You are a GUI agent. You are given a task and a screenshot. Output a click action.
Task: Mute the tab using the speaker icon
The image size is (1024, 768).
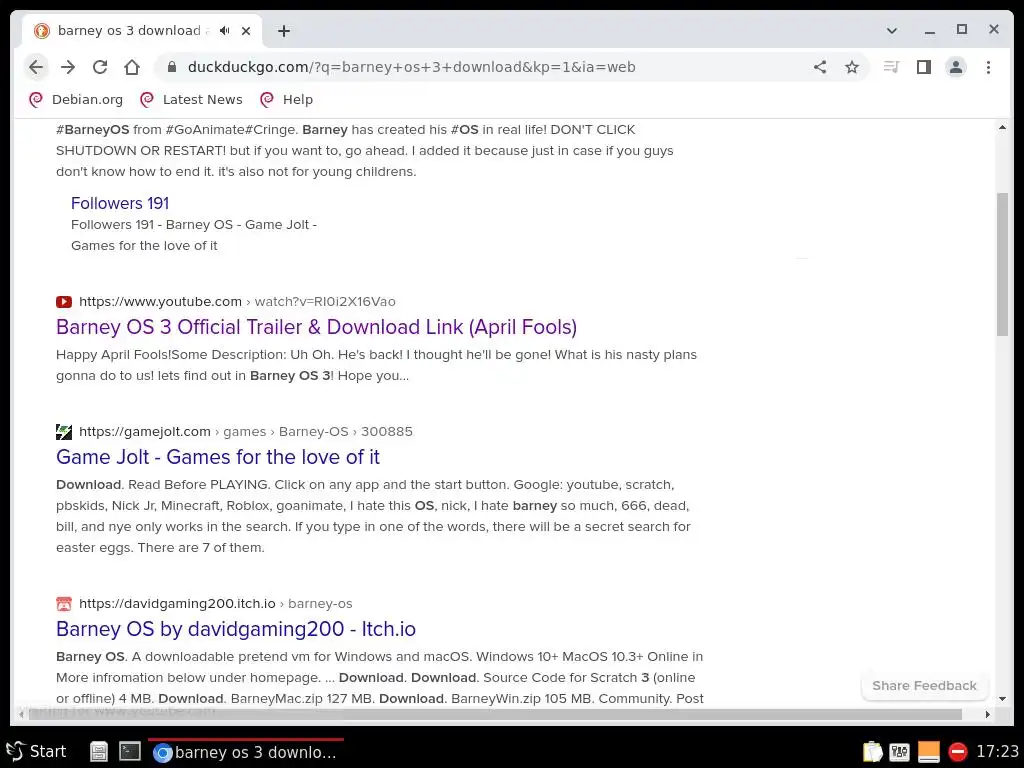click(225, 31)
